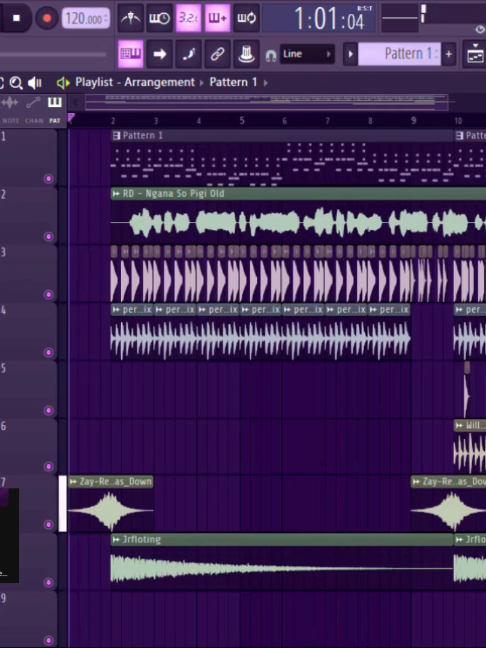Expand the arrow after Pattern 1 breadcrumb

coord(265,83)
